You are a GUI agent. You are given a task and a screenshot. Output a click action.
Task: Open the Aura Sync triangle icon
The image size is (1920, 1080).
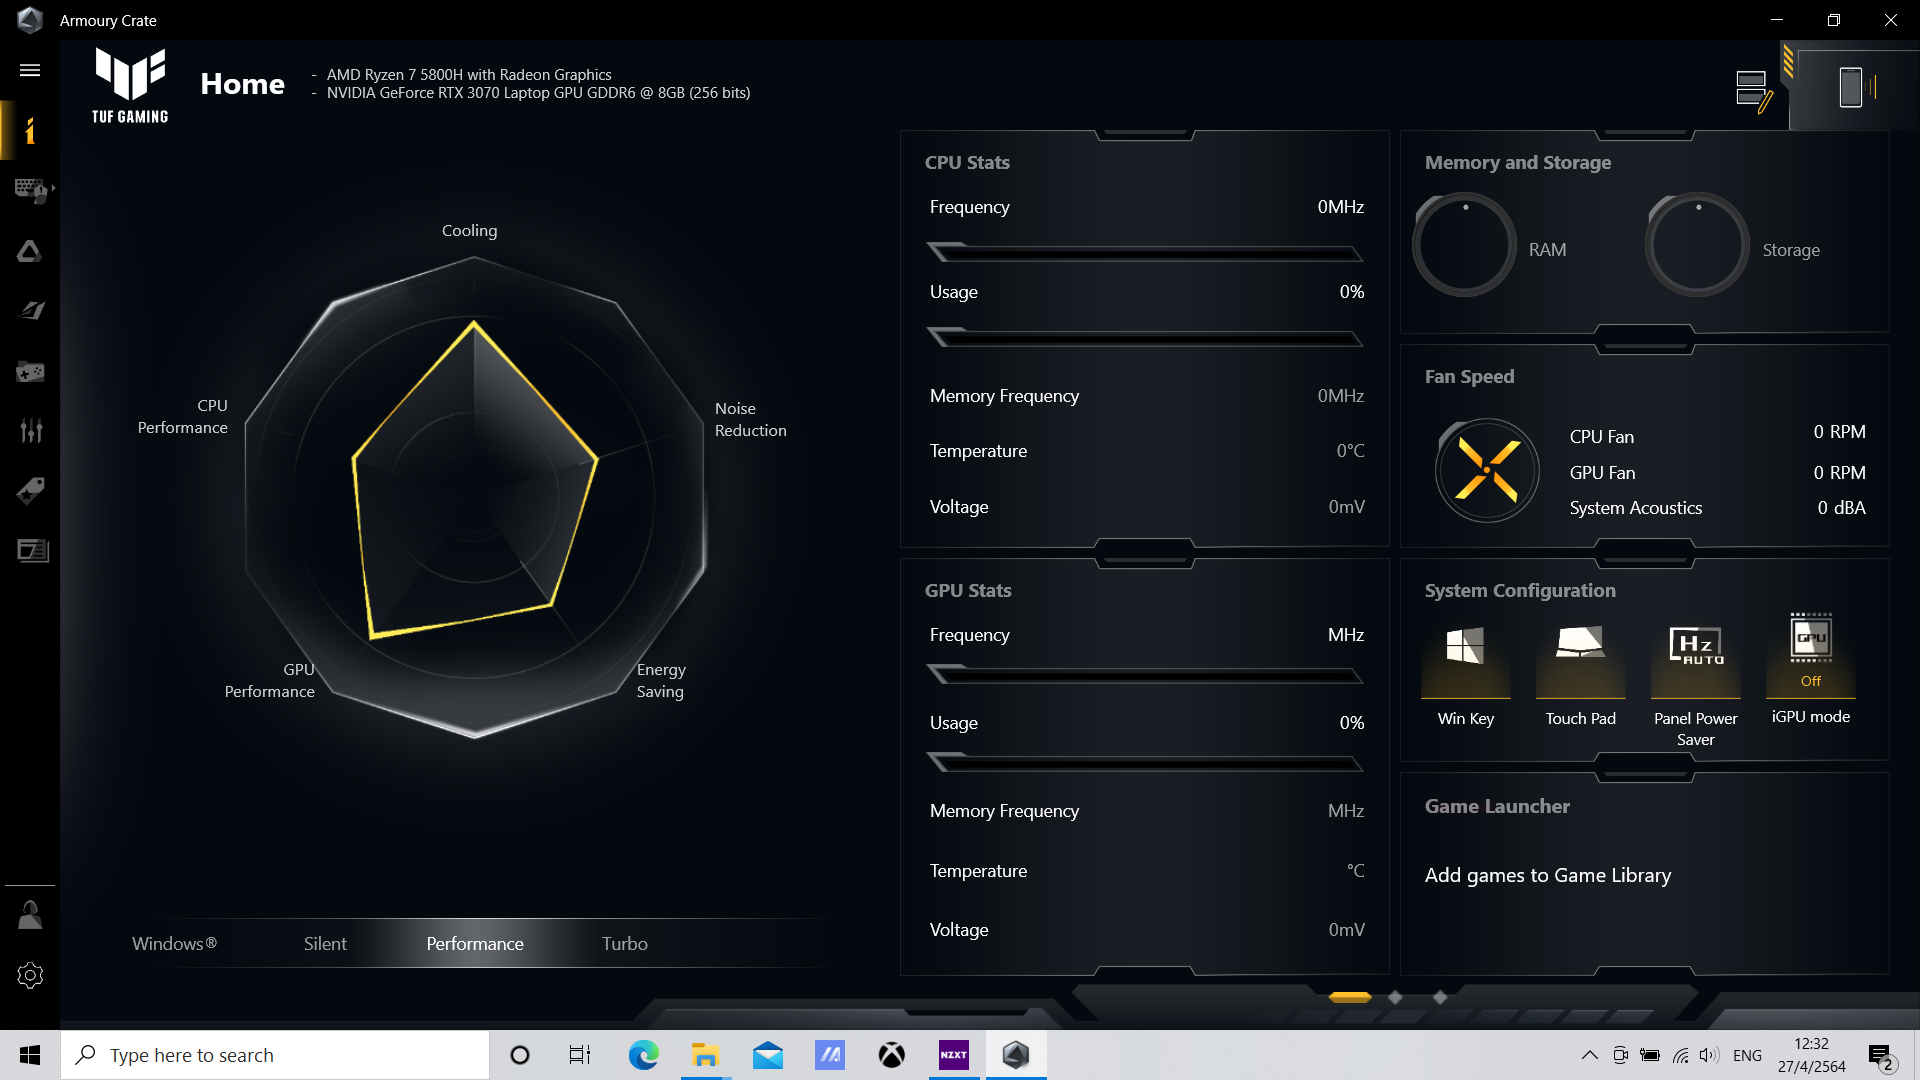[x=30, y=251]
